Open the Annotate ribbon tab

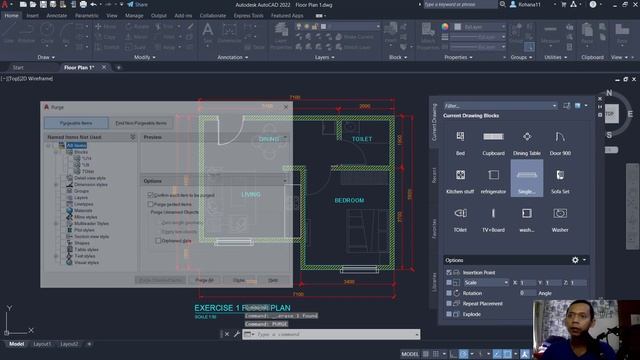pyautogui.click(x=57, y=16)
